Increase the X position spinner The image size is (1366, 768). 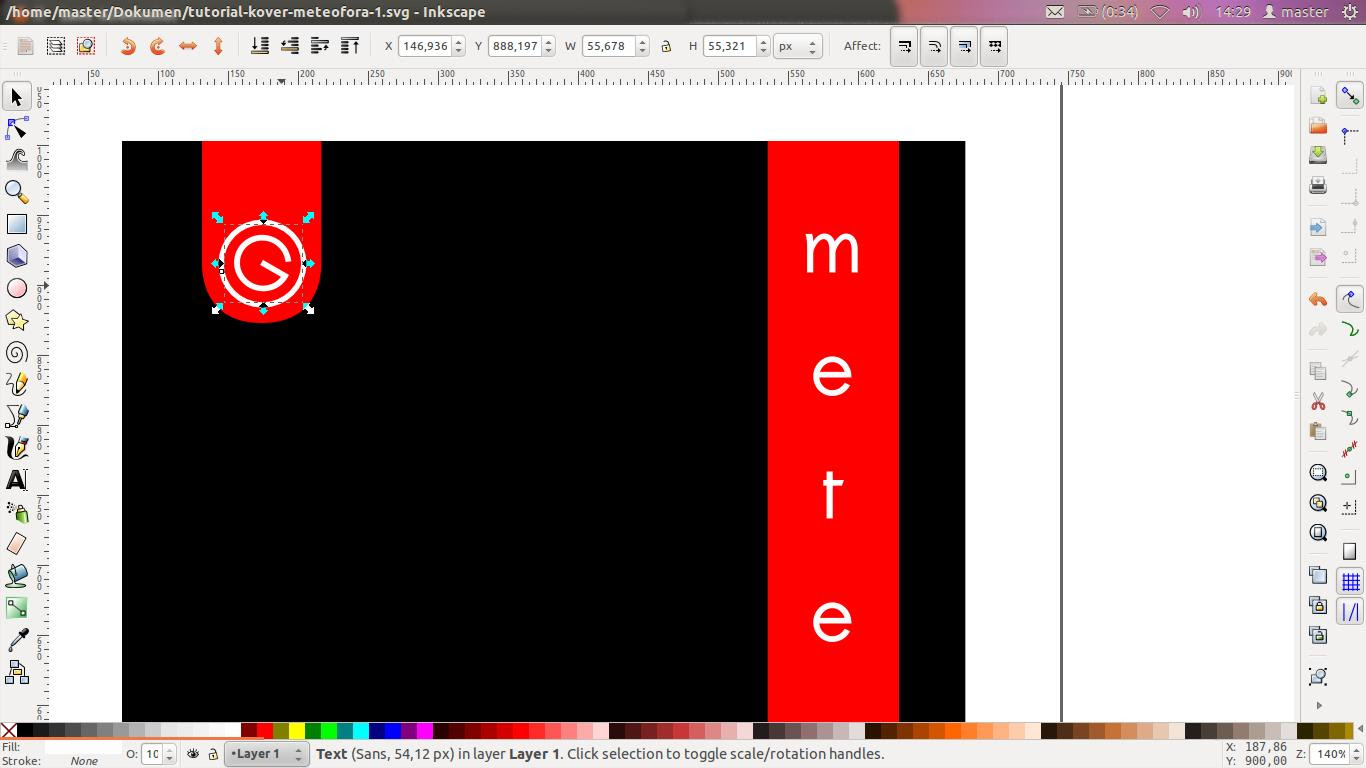[x=458, y=41]
